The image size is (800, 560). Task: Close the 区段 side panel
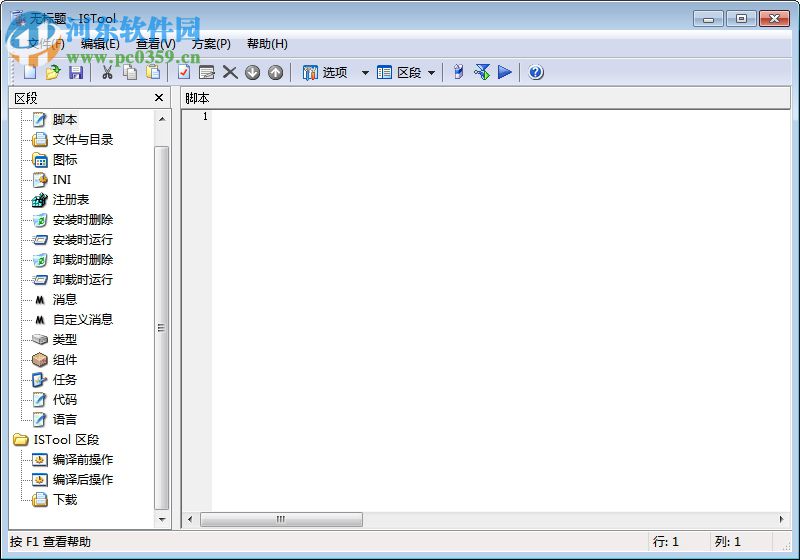(x=159, y=97)
